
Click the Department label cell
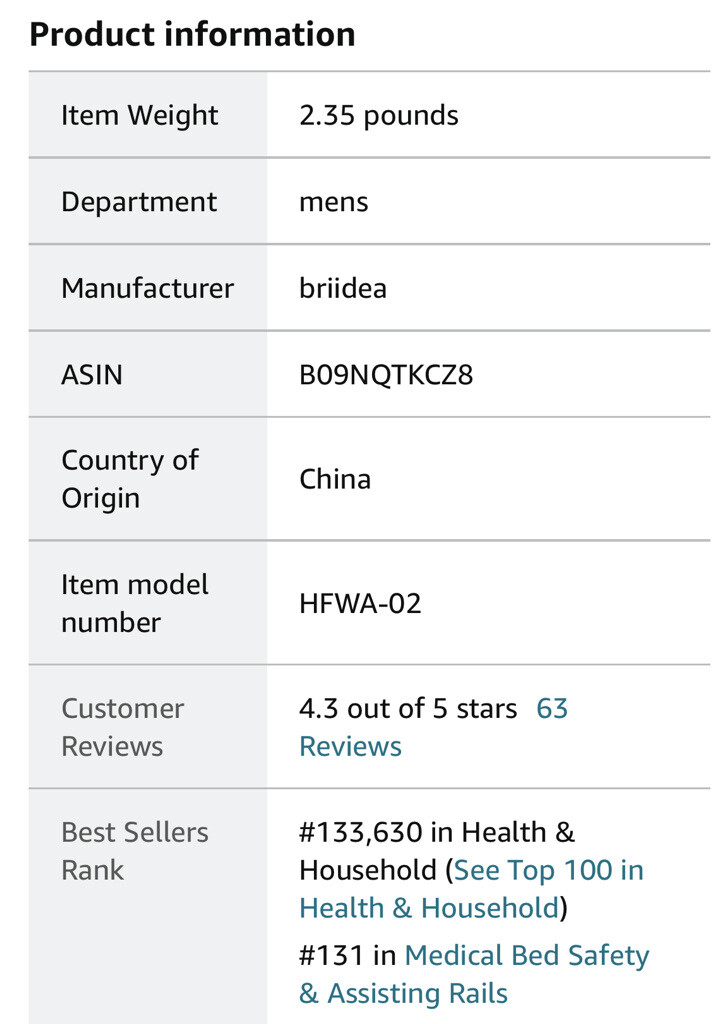click(148, 201)
